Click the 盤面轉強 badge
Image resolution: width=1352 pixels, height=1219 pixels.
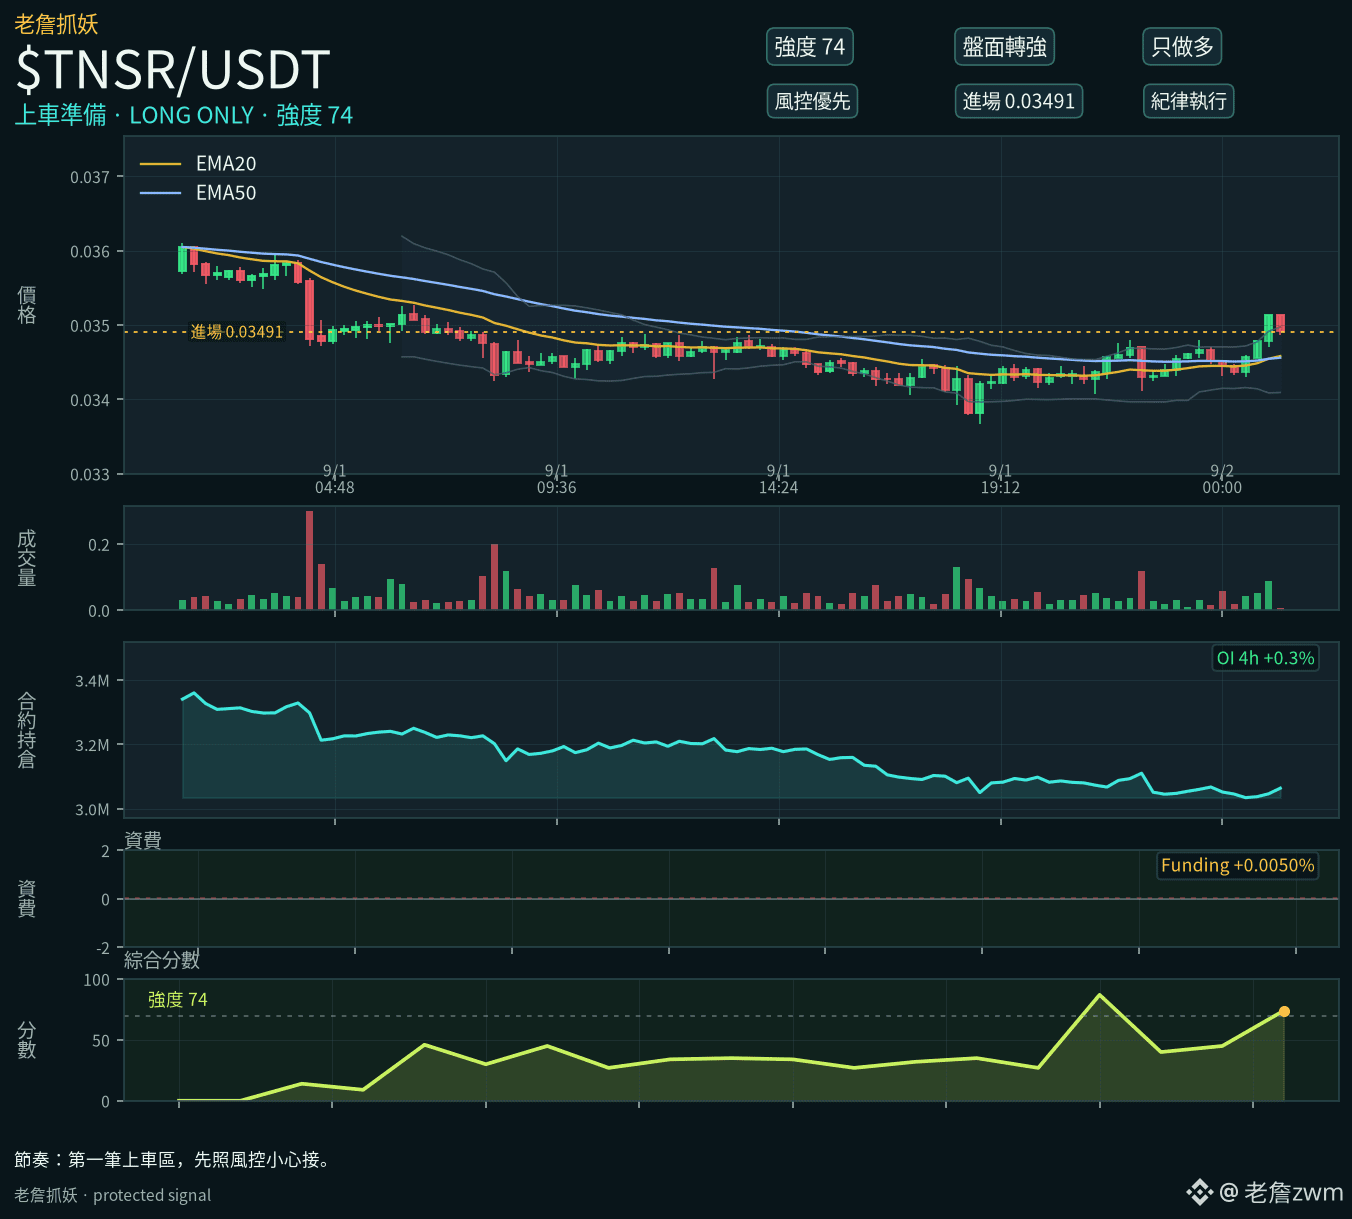click(x=1004, y=47)
